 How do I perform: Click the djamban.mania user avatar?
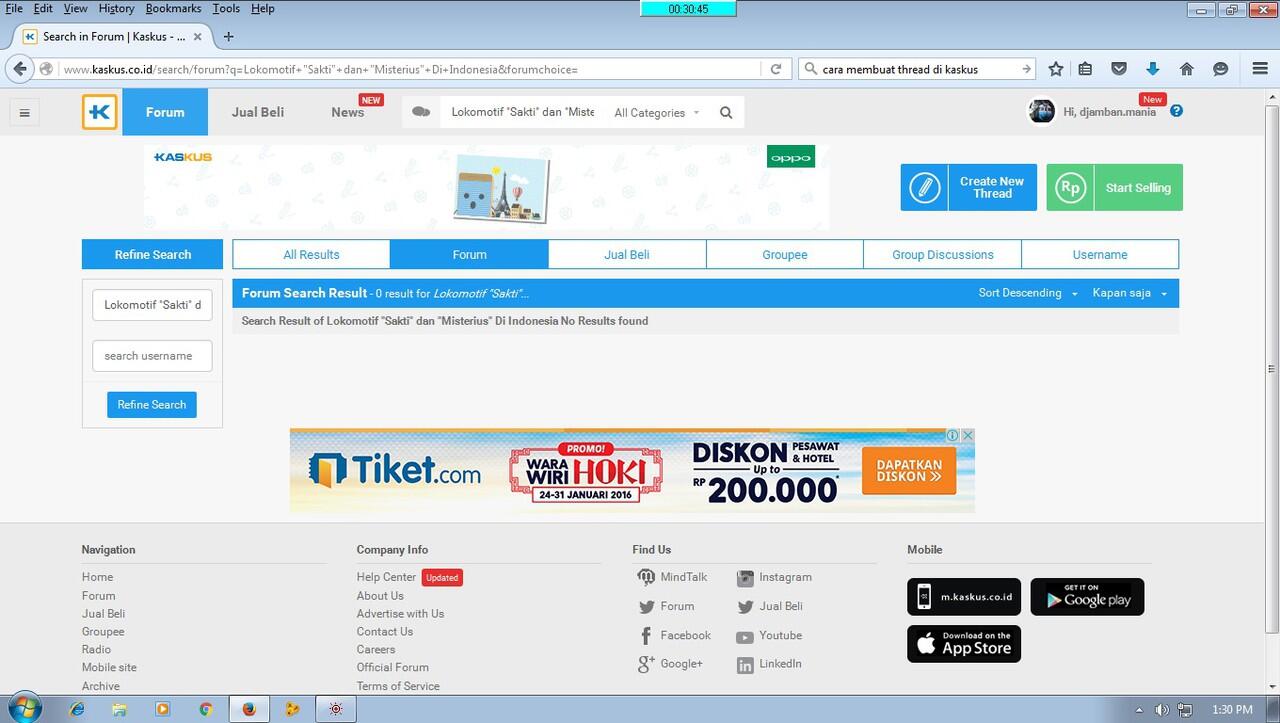(x=1042, y=111)
